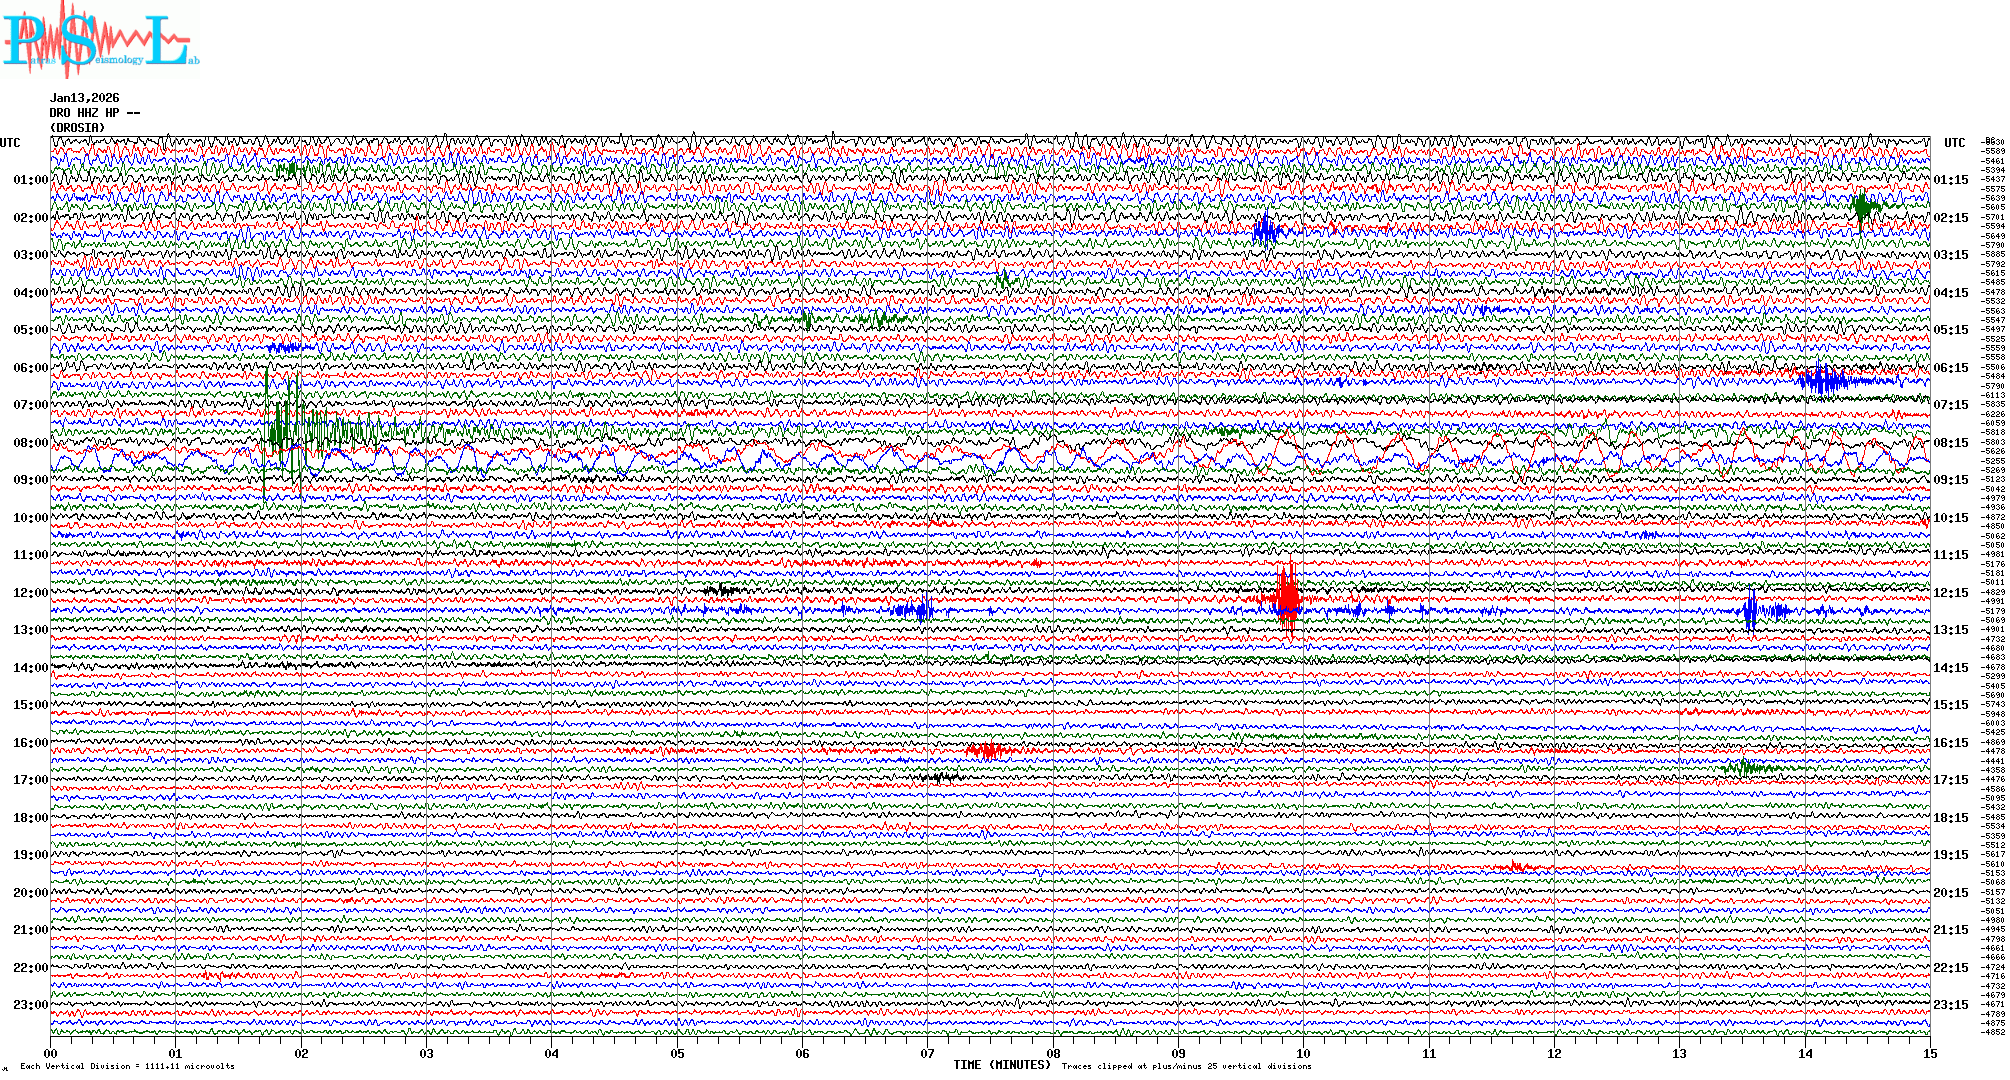Click minute marker 10 on bottom axis

click(x=1303, y=1054)
